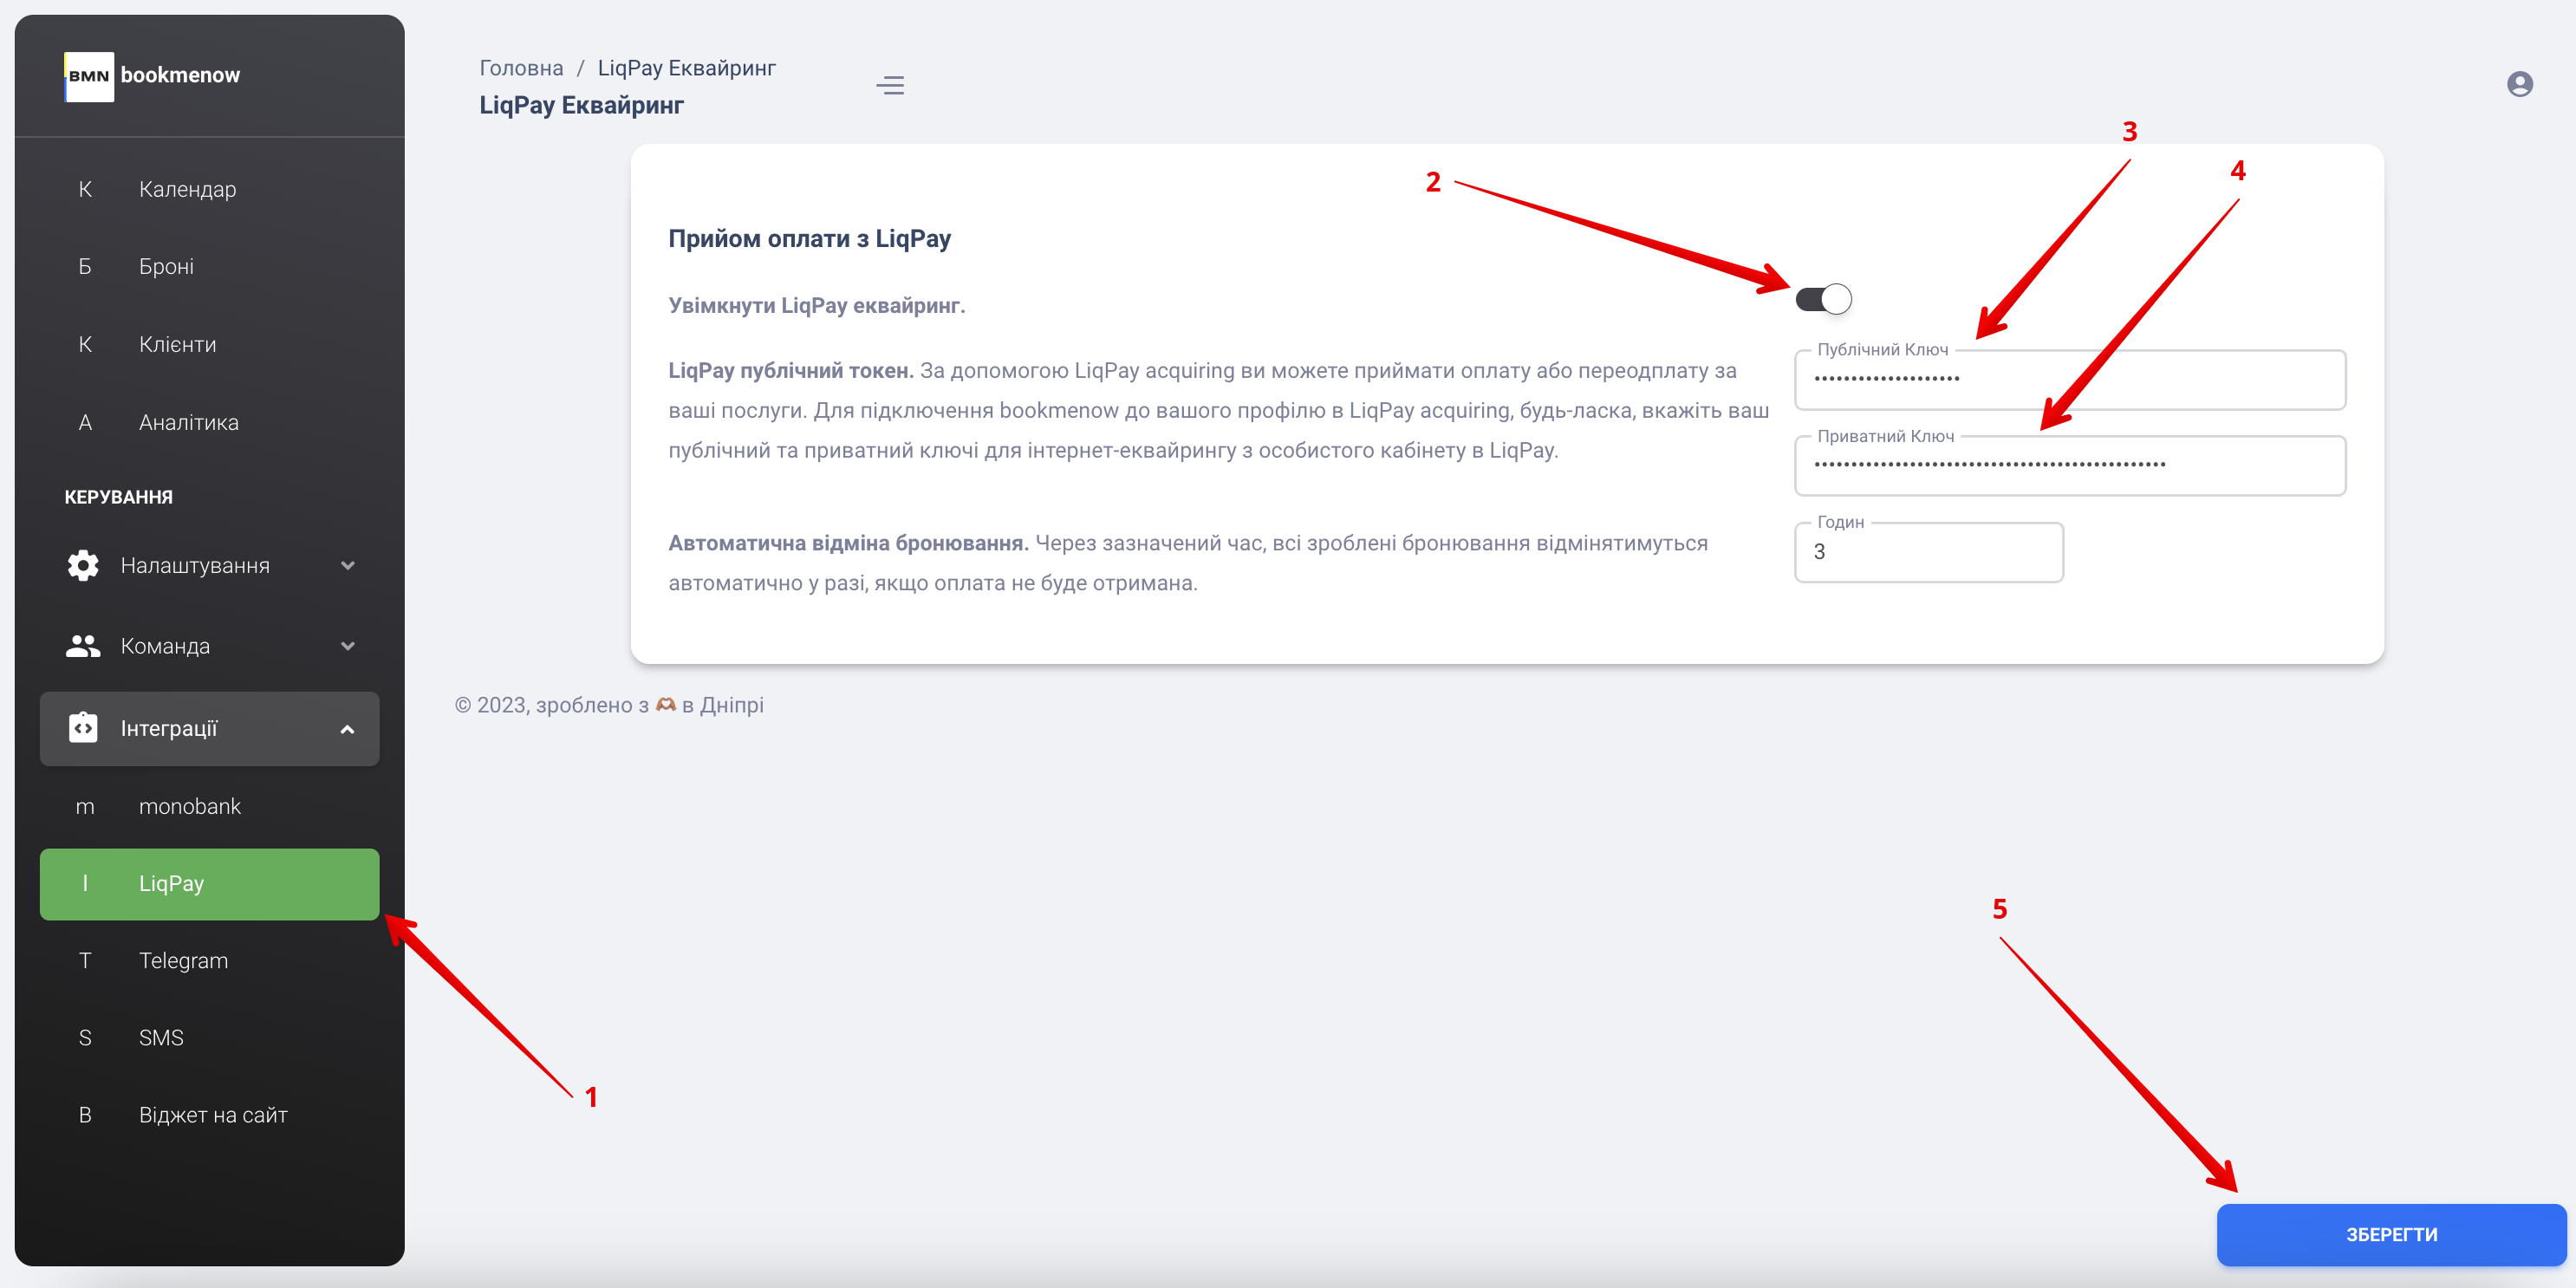Image resolution: width=2576 pixels, height=1288 pixels.
Task: Follow the Головна breadcrumb link
Action: click(x=521, y=68)
